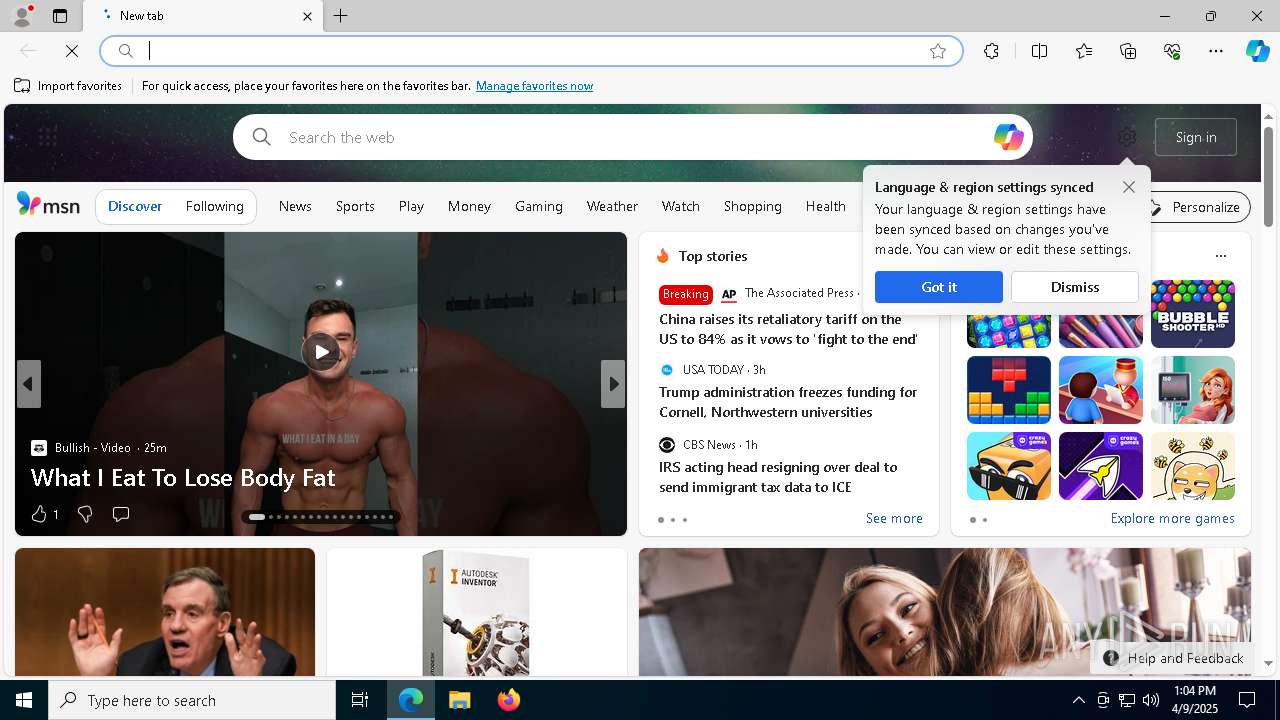Screen dimensions: 1280x720
Task: Open Collections icon
Action: pos(1128,51)
